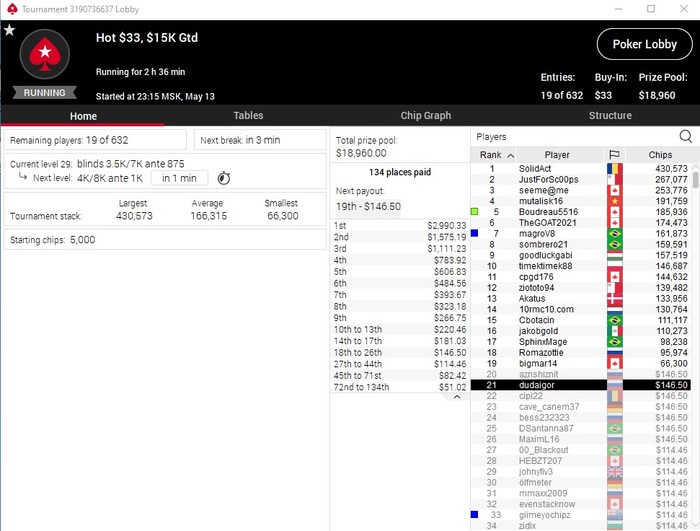700x531 pixels.
Task: Click the level timer stopwatch icon
Action: tap(224, 178)
